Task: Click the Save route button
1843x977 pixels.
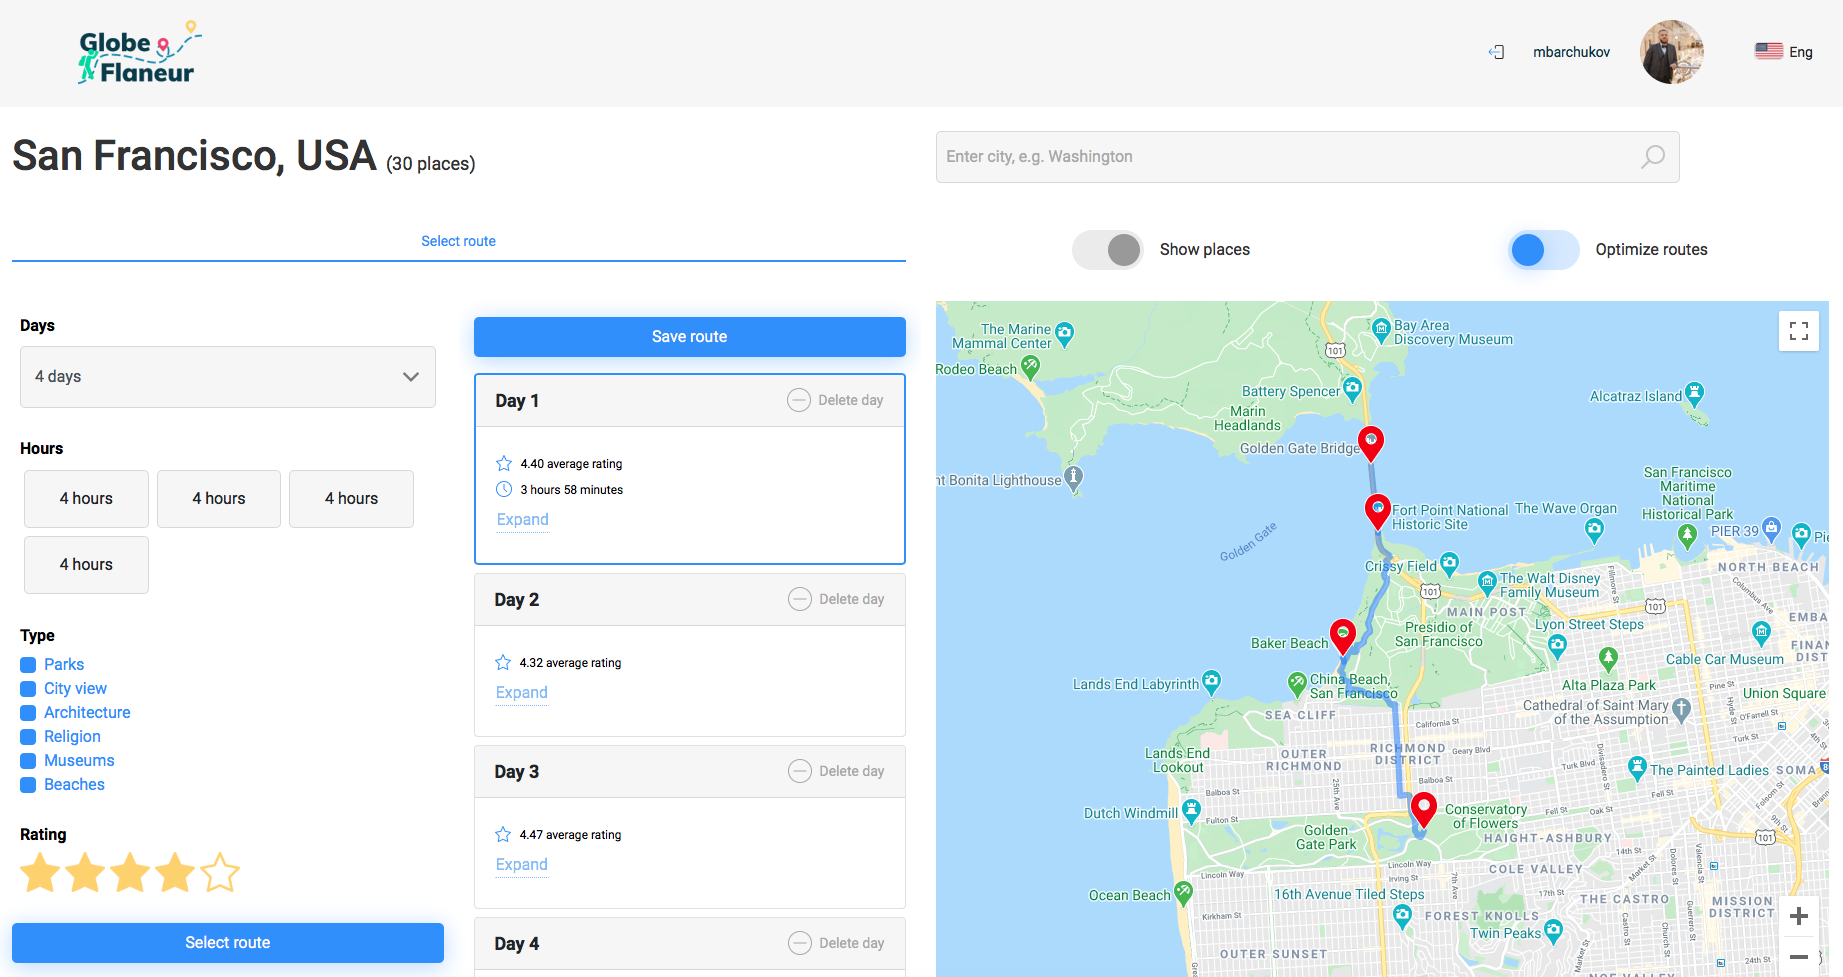Action: [x=690, y=337]
